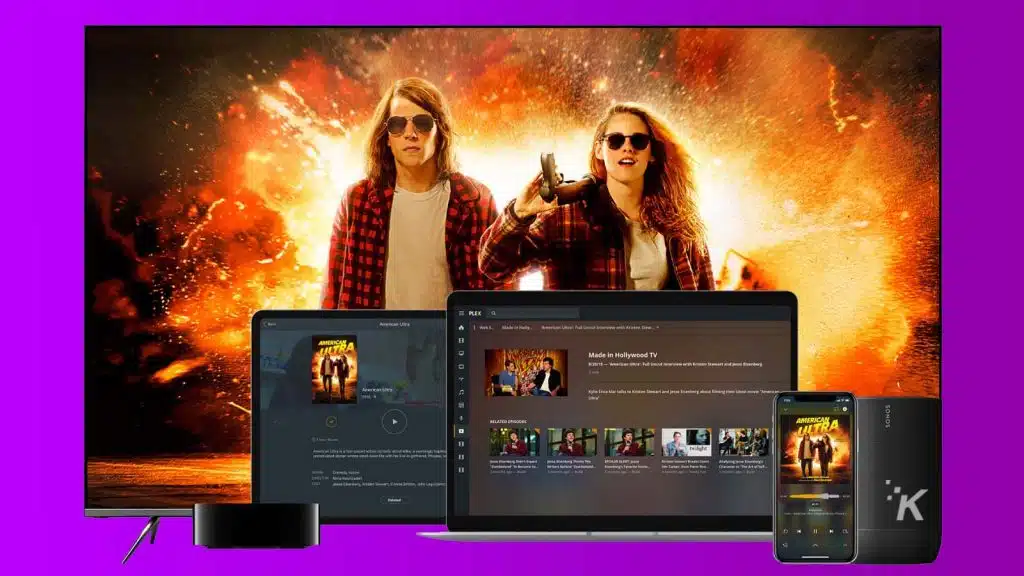
Task: Toggle repeat on the phone player
Action: (x=786, y=531)
